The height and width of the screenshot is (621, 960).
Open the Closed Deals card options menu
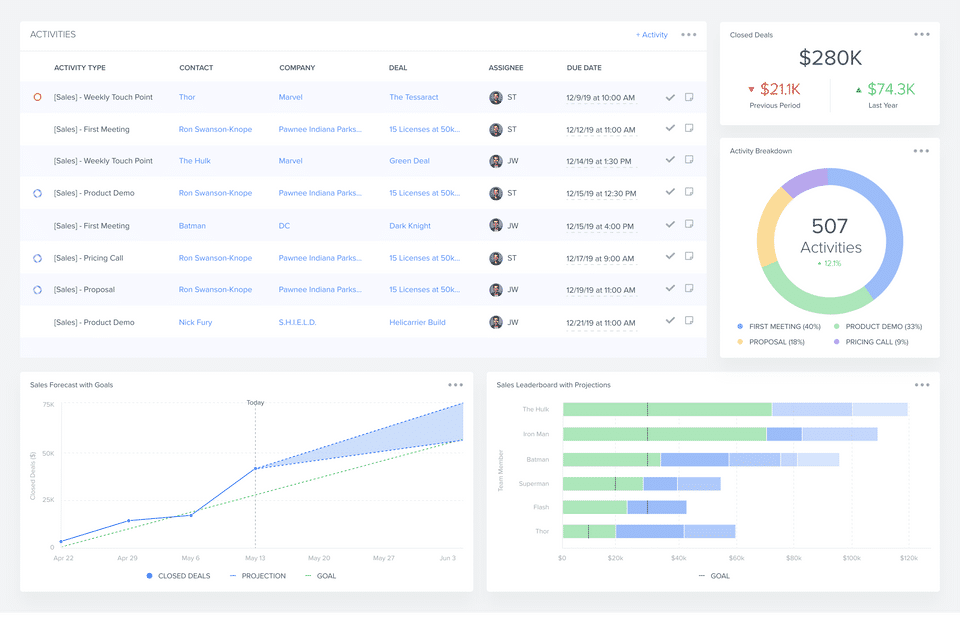[x=922, y=34]
